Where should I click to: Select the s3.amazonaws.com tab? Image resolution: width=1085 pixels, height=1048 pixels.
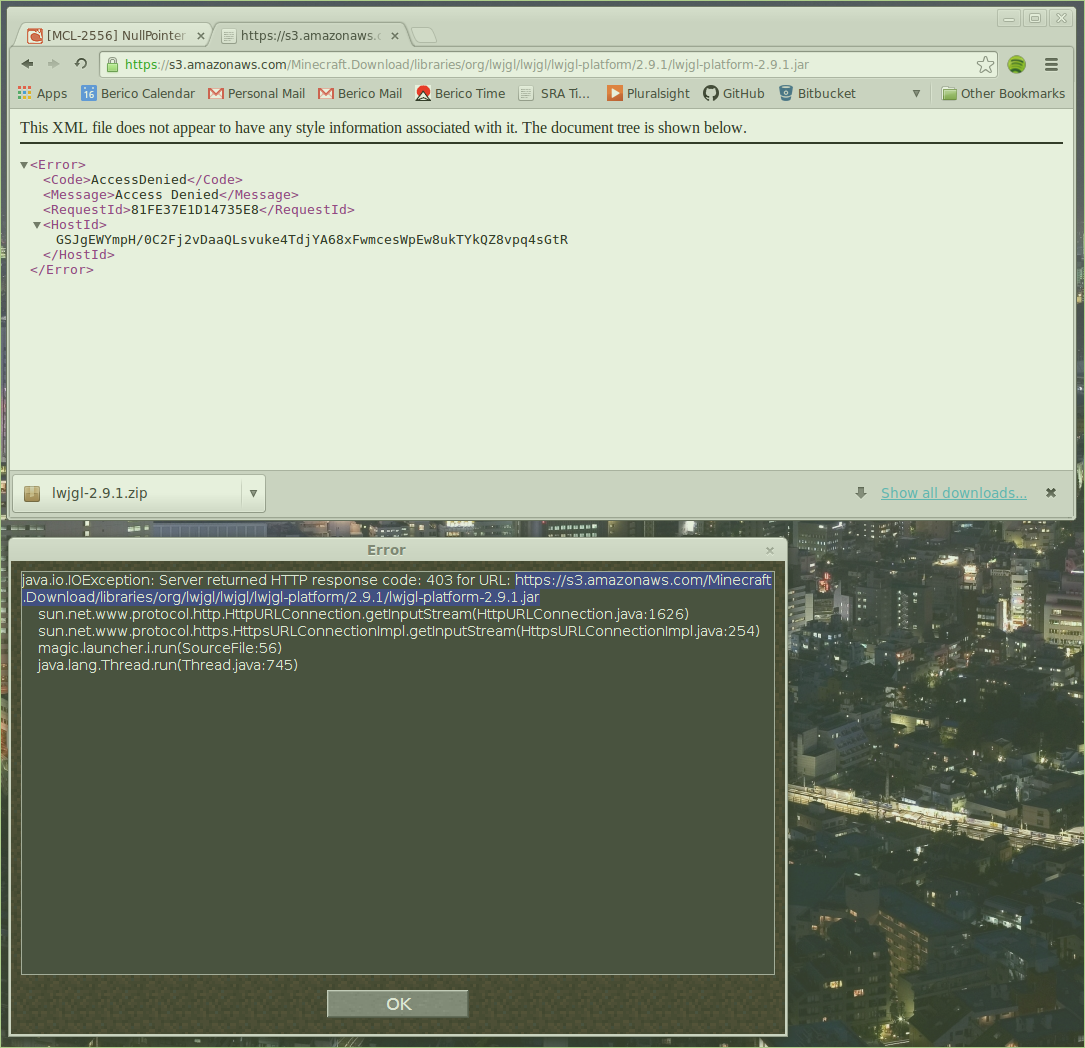[305, 35]
